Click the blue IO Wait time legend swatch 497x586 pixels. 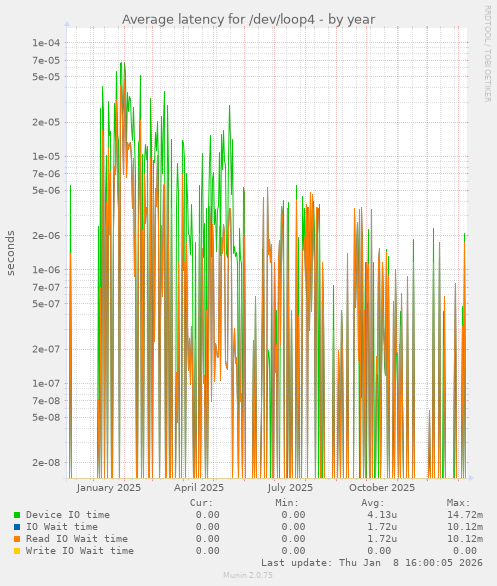17,527
